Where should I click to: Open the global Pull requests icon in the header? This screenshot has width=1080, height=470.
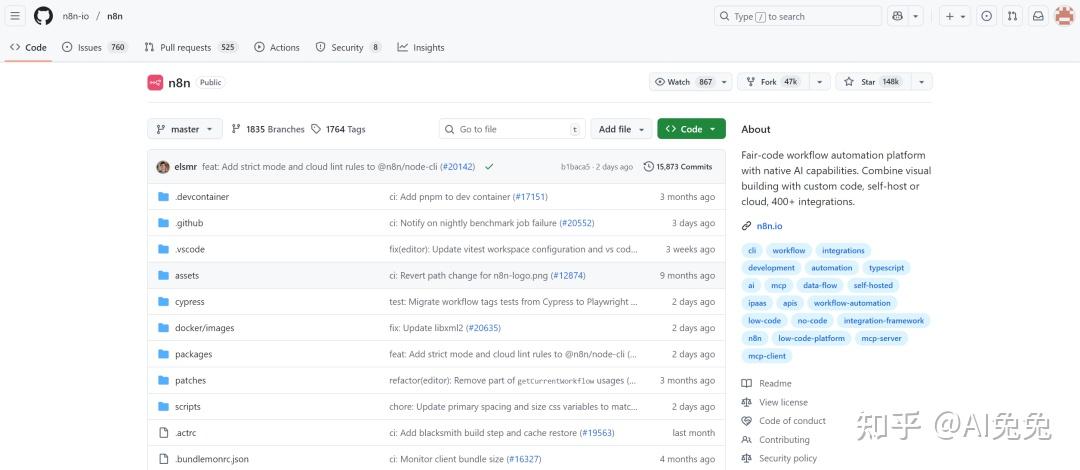[1012, 16]
